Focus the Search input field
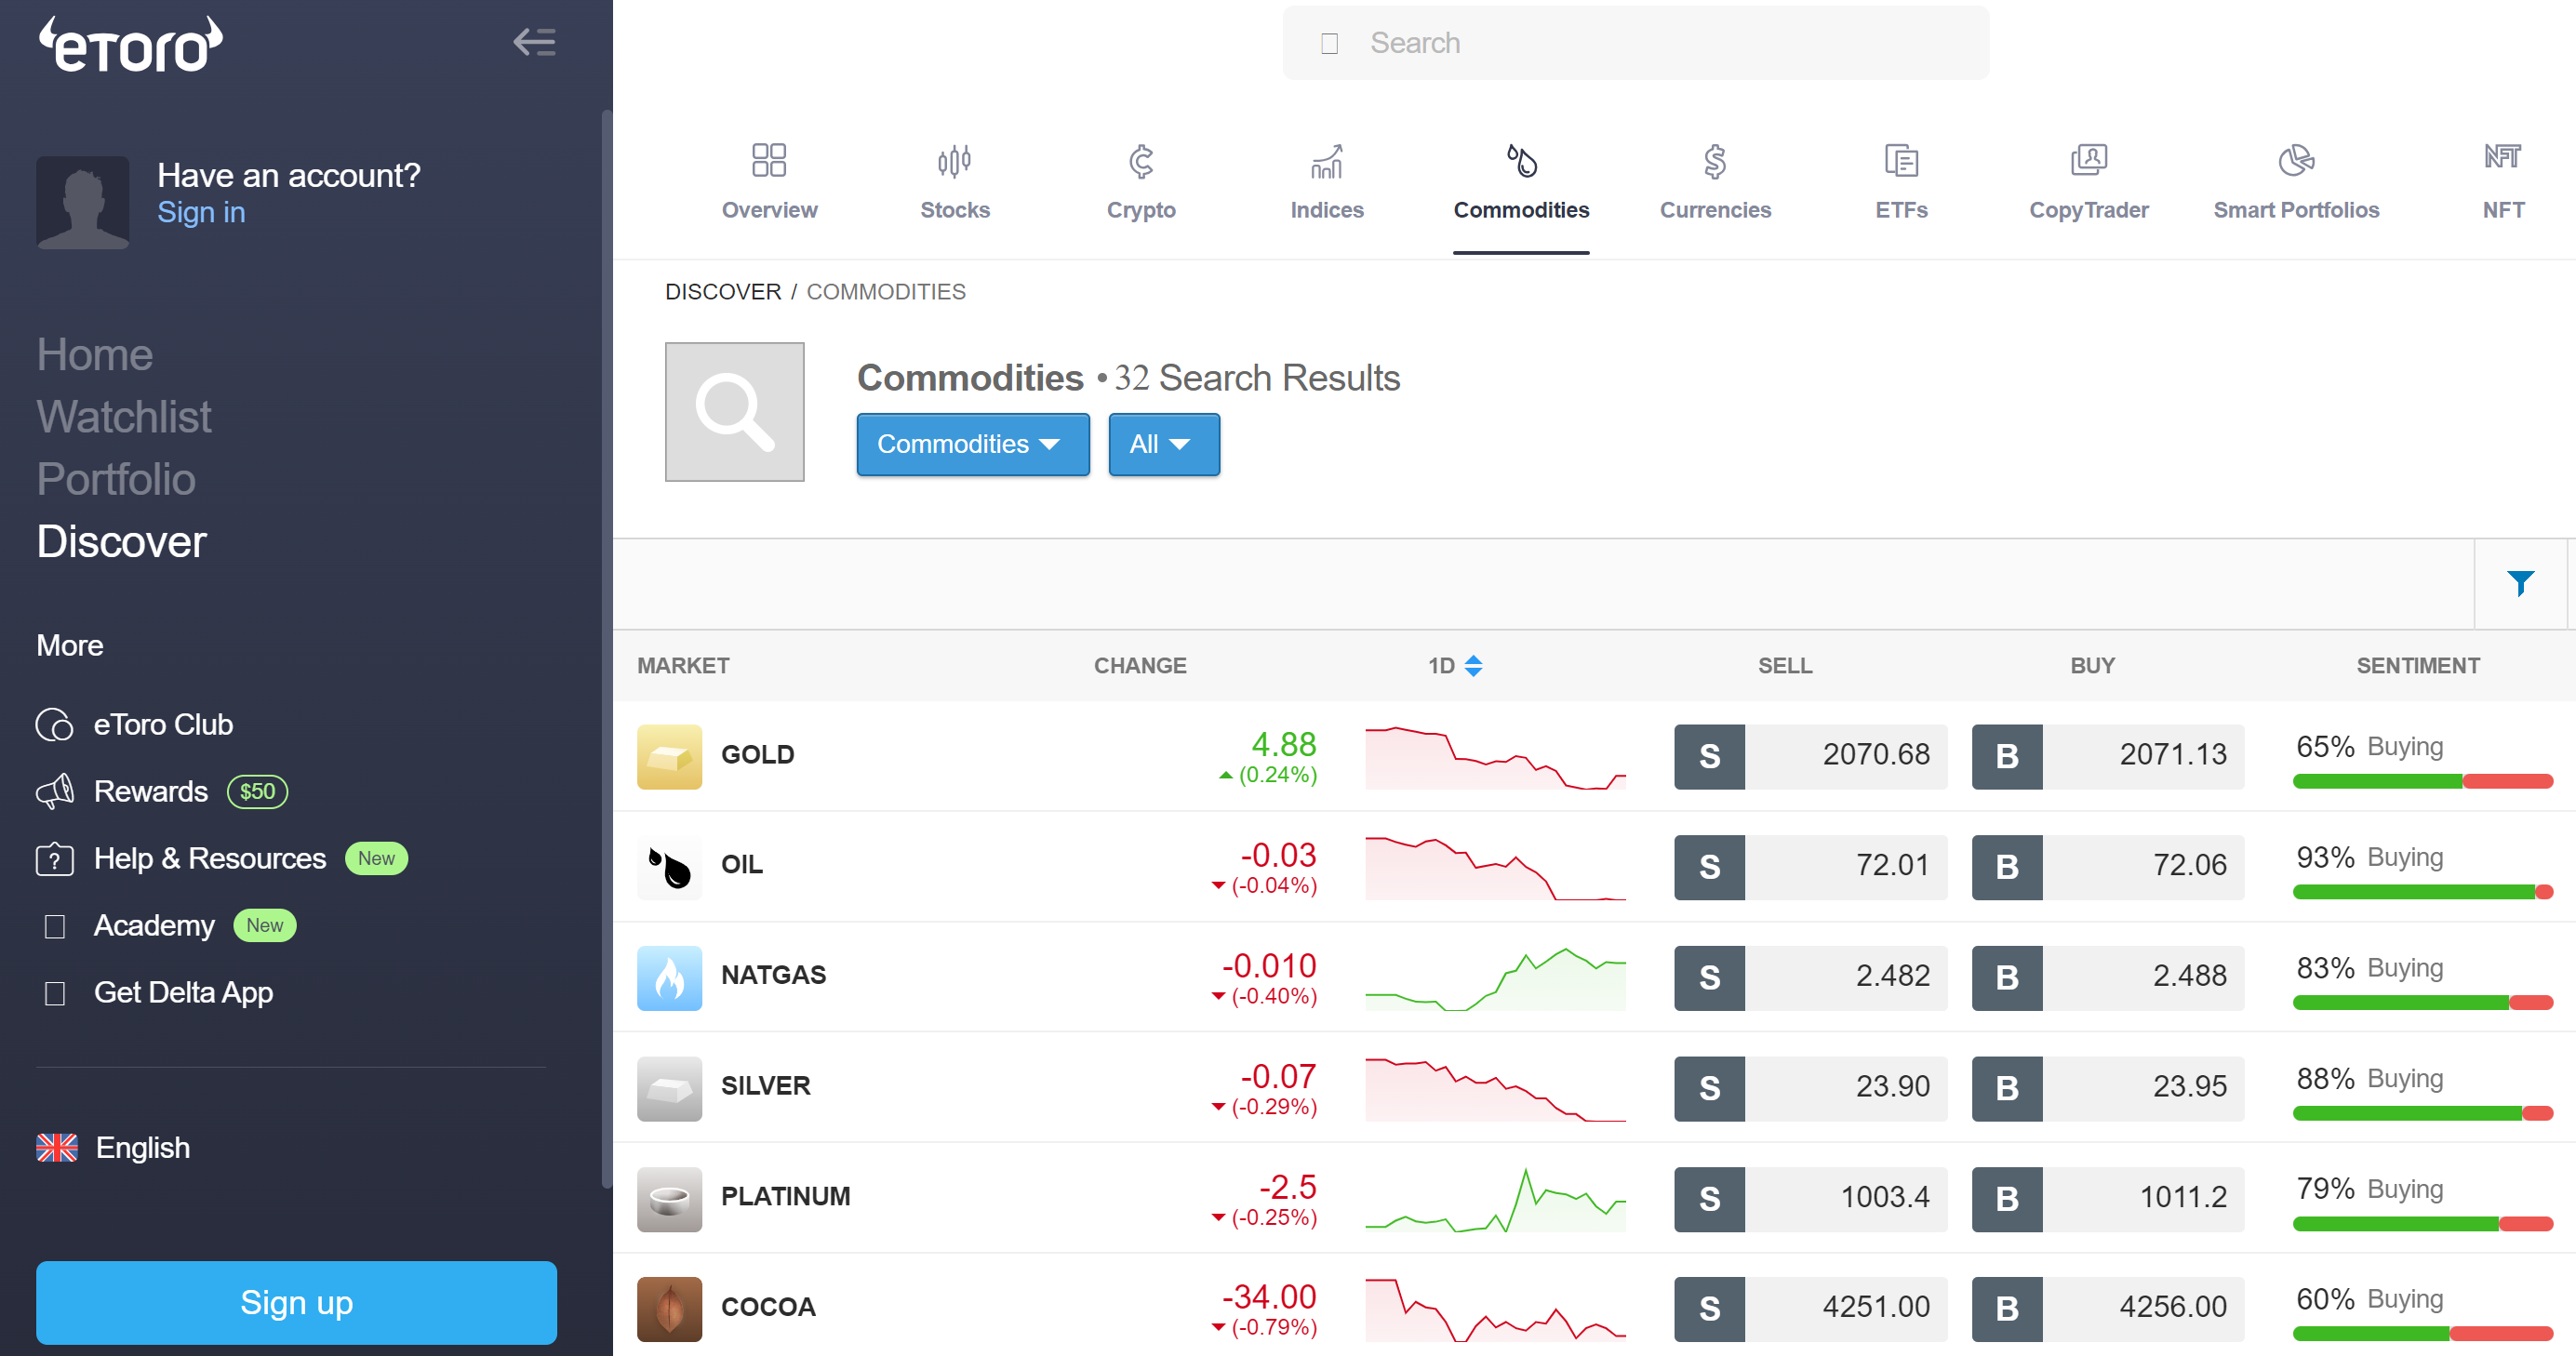Viewport: 2576px width, 1356px height. click(x=1636, y=43)
